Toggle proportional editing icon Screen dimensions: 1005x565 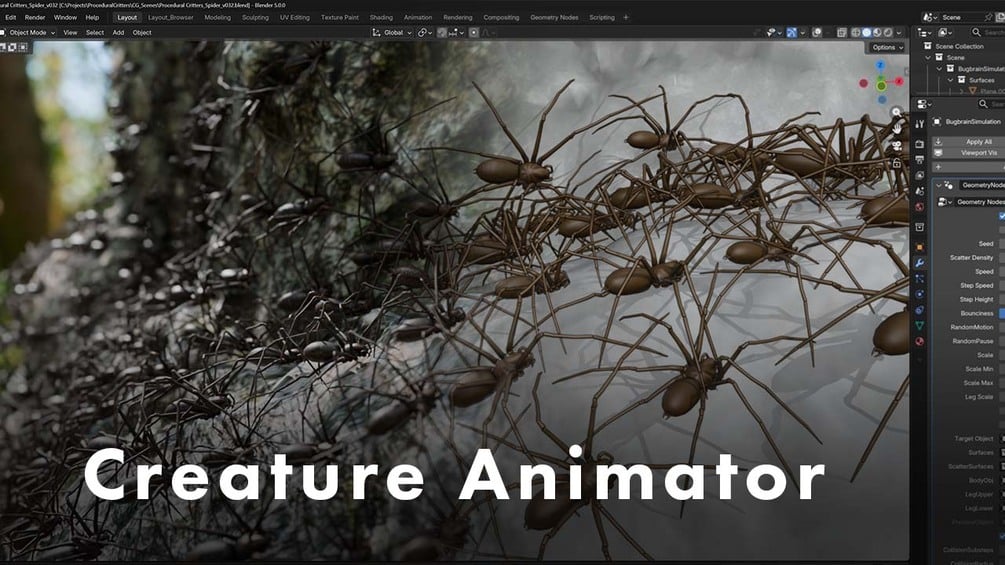tap(474, 32)
